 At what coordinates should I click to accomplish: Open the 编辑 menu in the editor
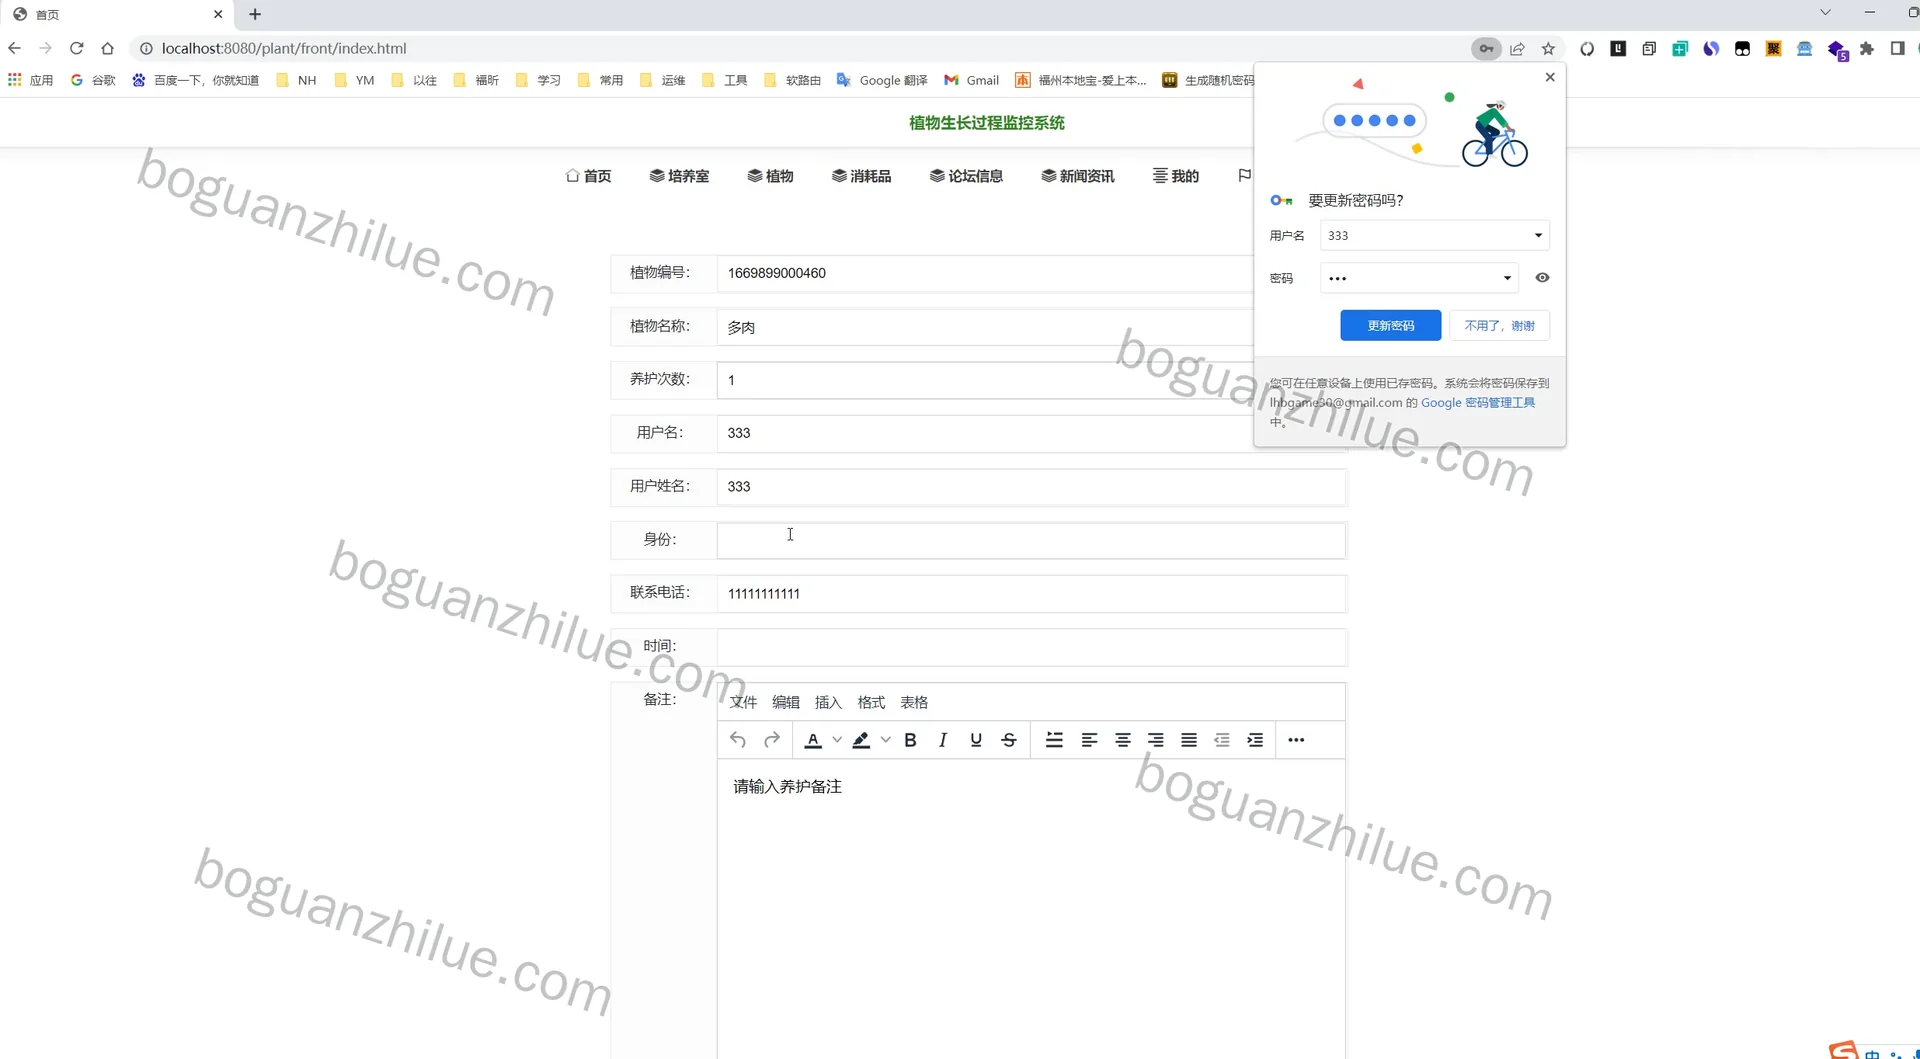click(x=786, y=702)
